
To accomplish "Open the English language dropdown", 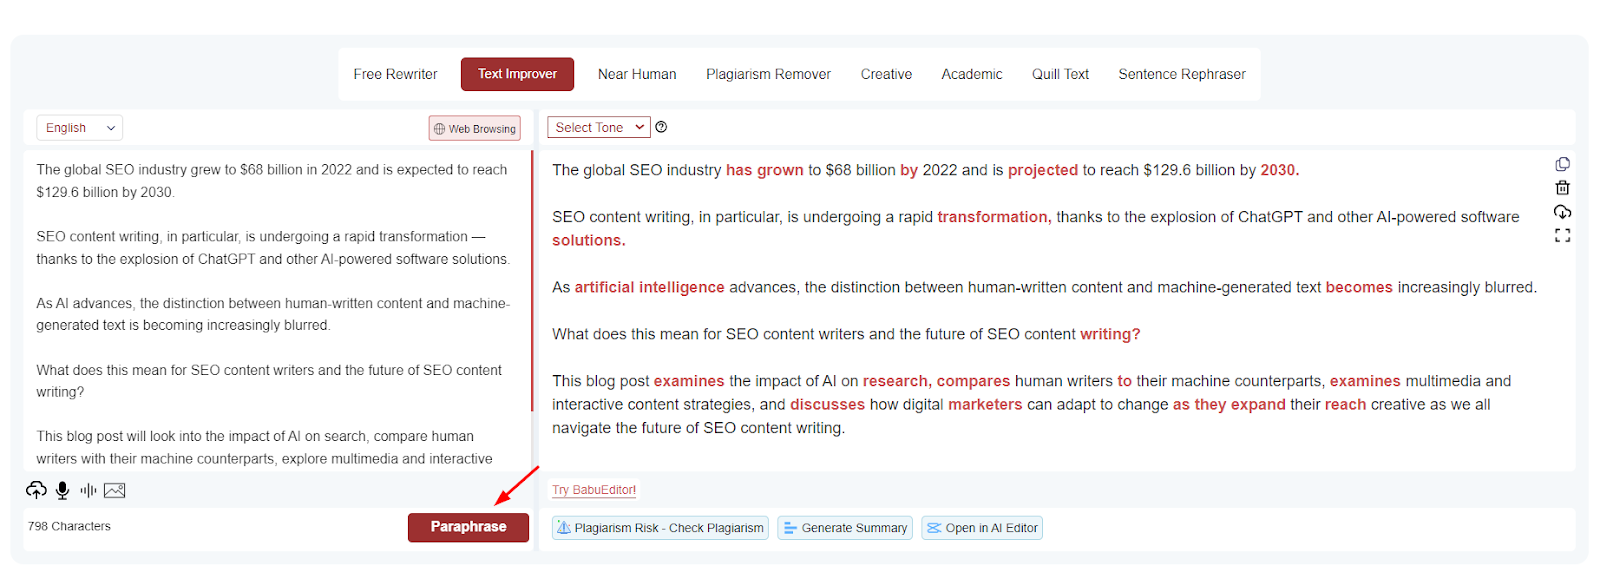I will pyautogui.click(x=79, y=128).
